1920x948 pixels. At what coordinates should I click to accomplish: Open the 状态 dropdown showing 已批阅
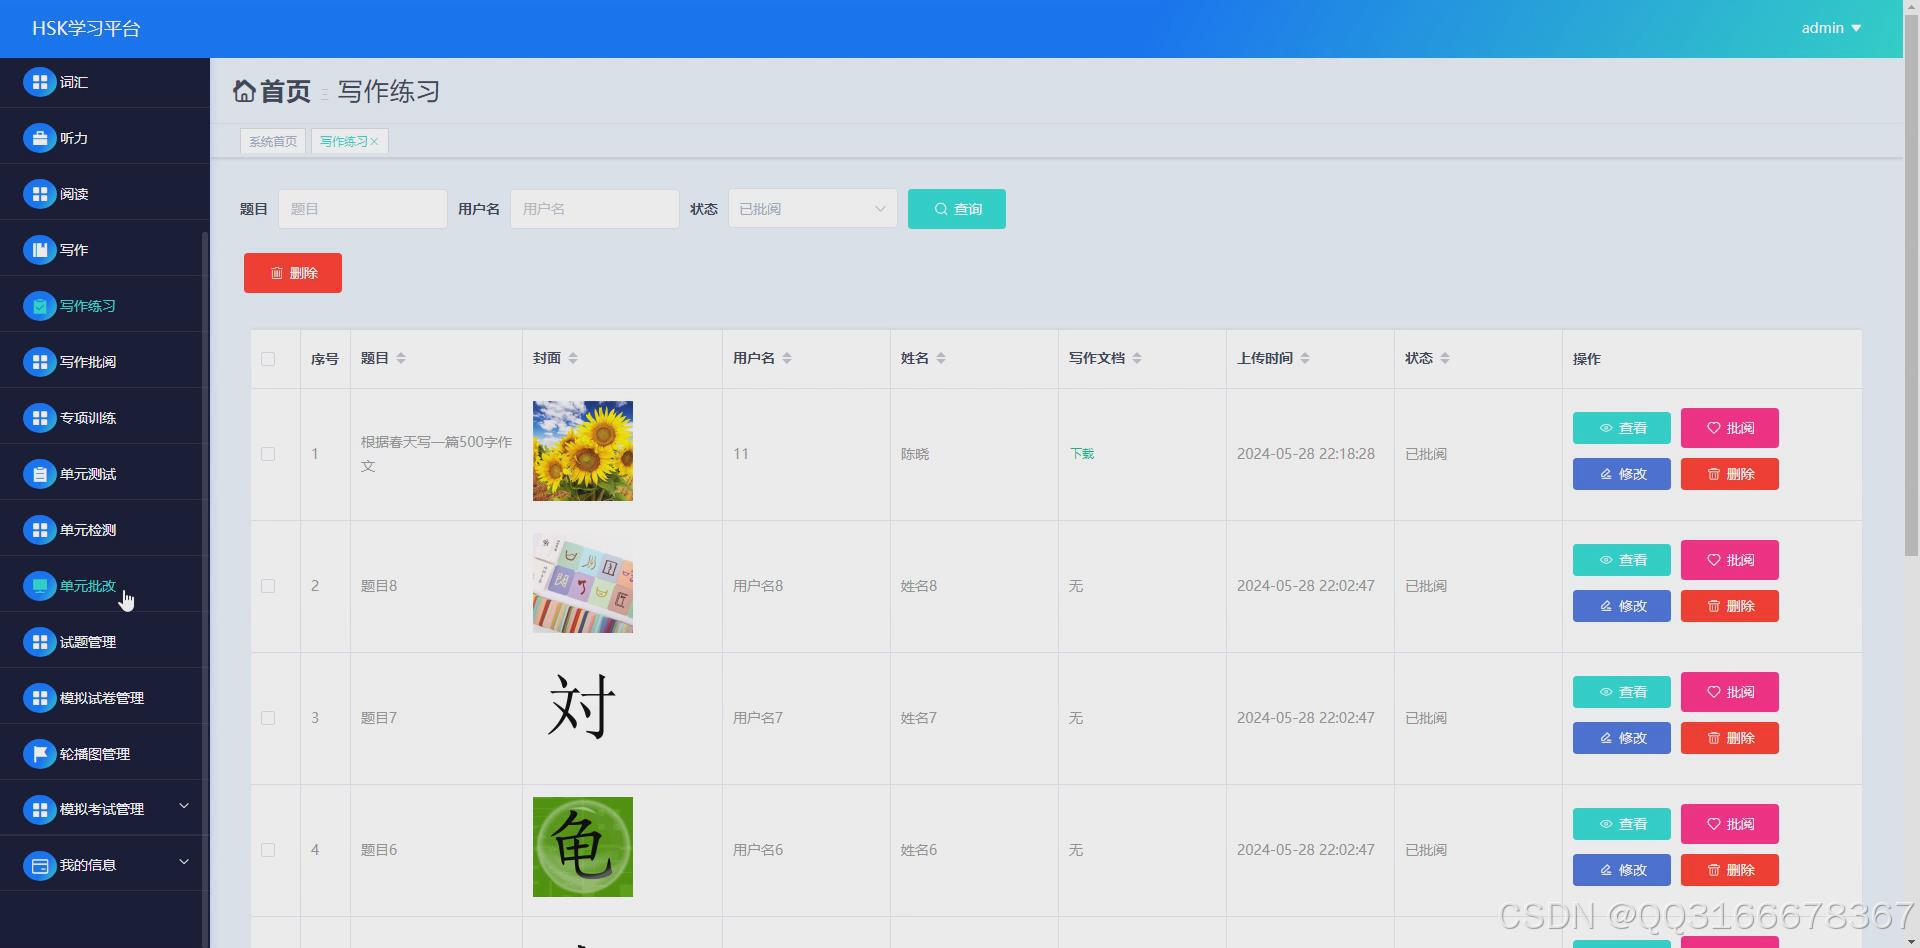812,209
